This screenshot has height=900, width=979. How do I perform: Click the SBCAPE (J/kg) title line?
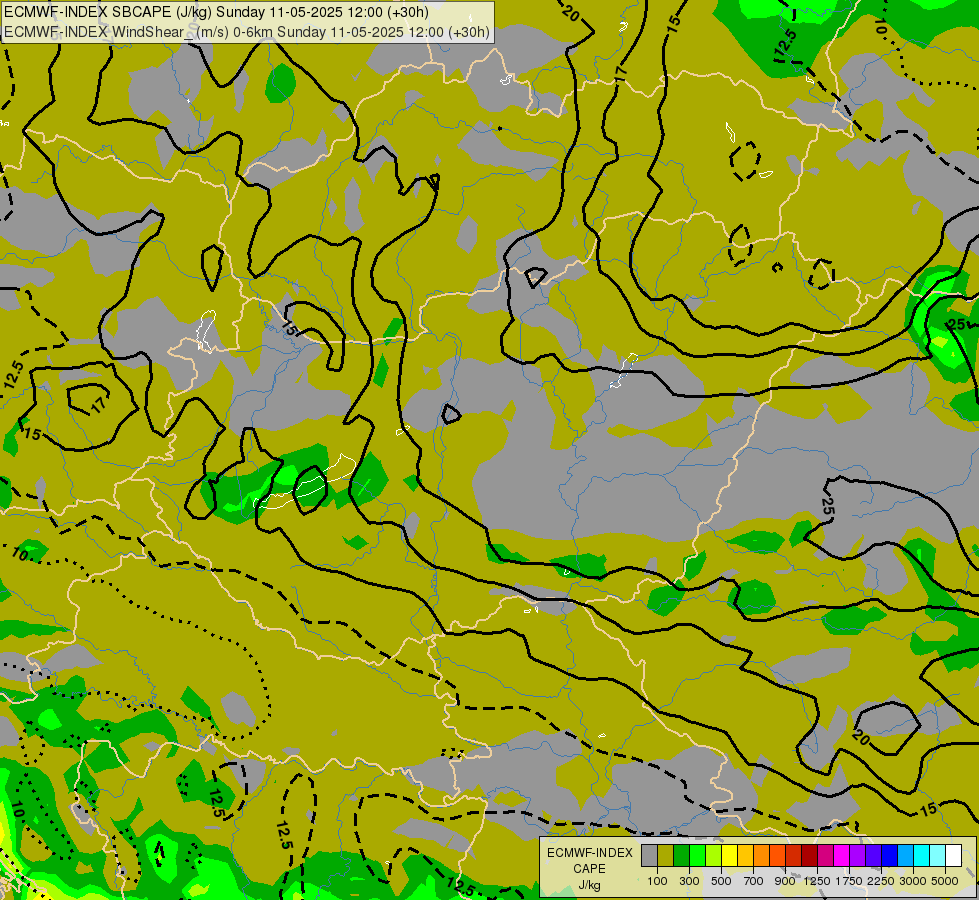217,12
